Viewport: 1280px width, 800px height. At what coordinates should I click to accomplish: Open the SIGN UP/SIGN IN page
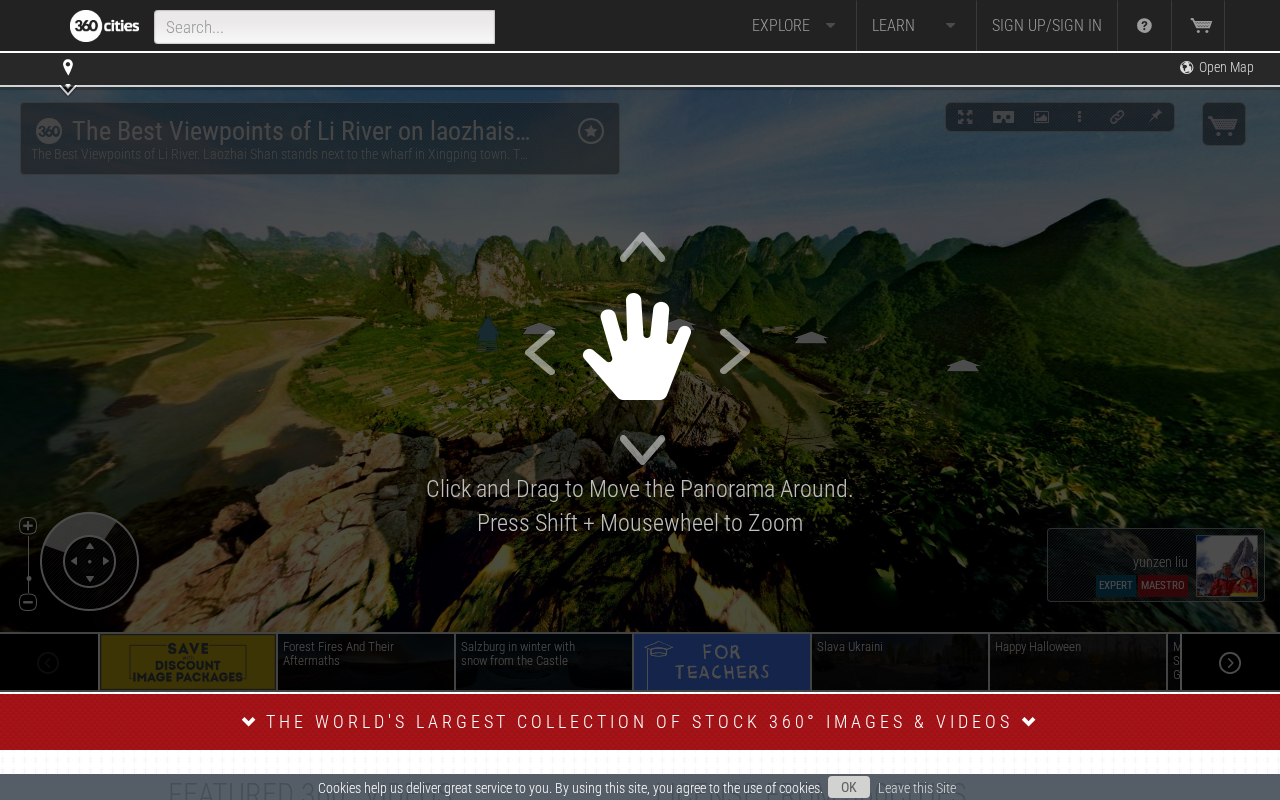[1047, 26]
